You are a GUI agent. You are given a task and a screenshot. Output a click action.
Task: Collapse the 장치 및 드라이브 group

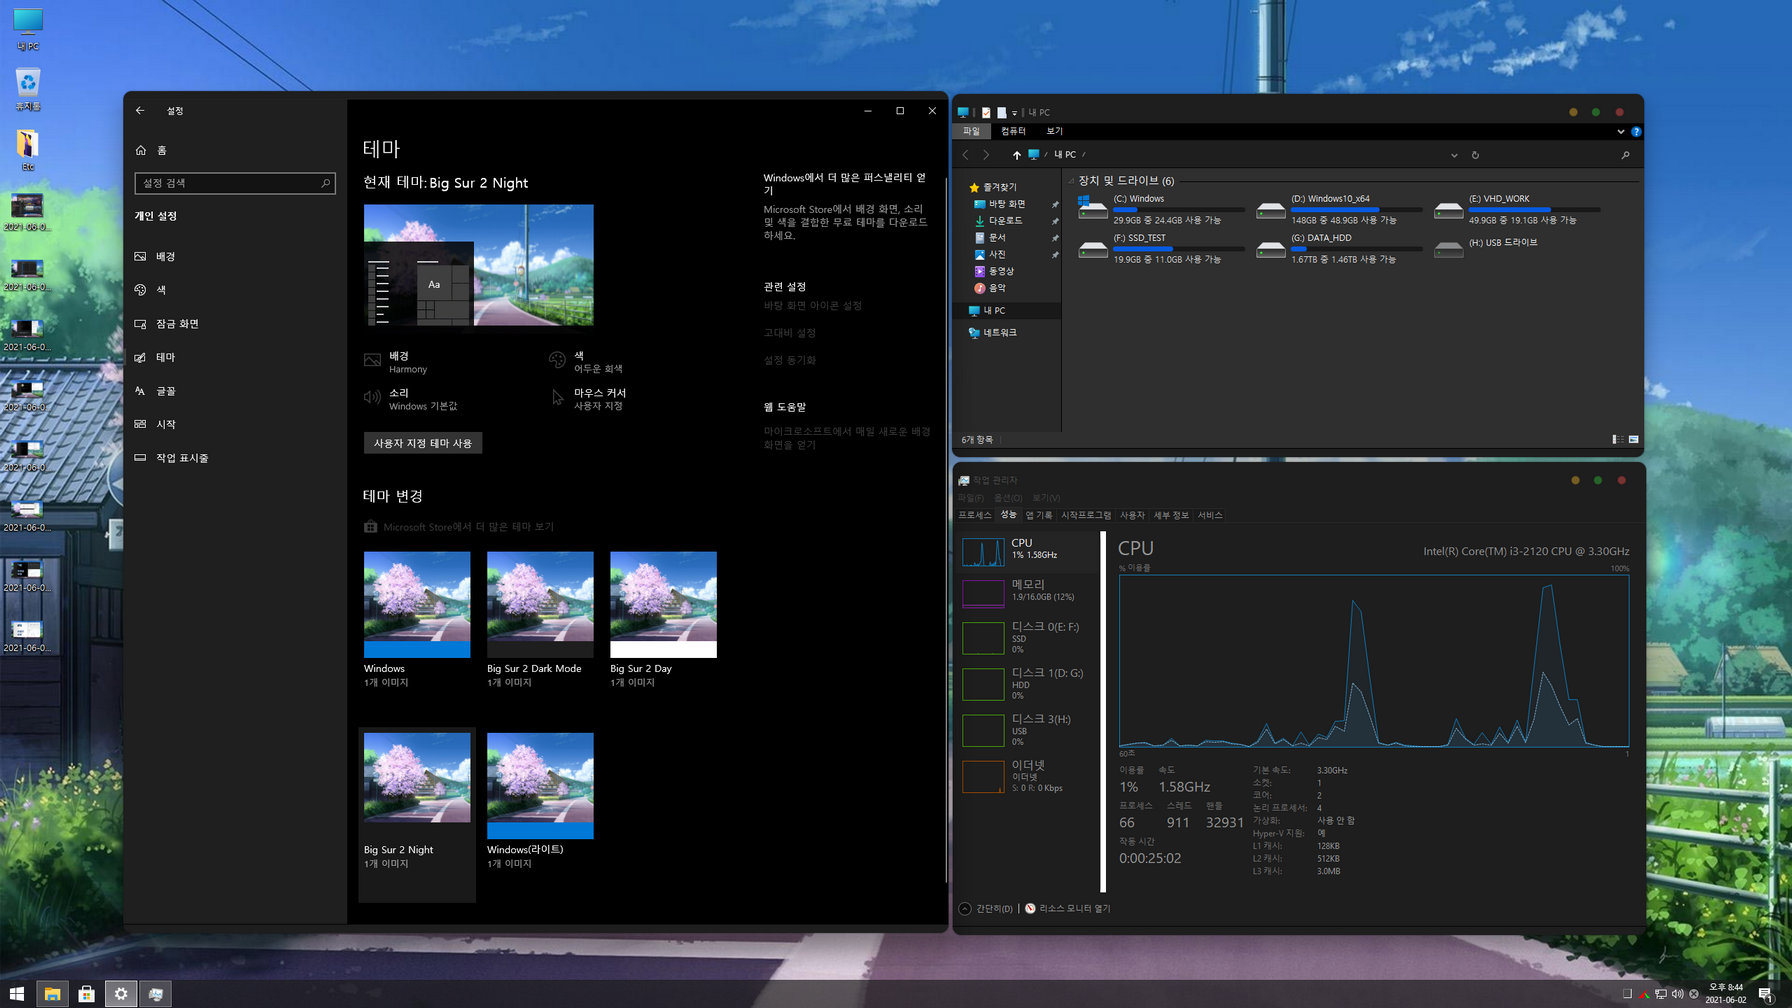pyautogui.click(x=1071, y=181)
